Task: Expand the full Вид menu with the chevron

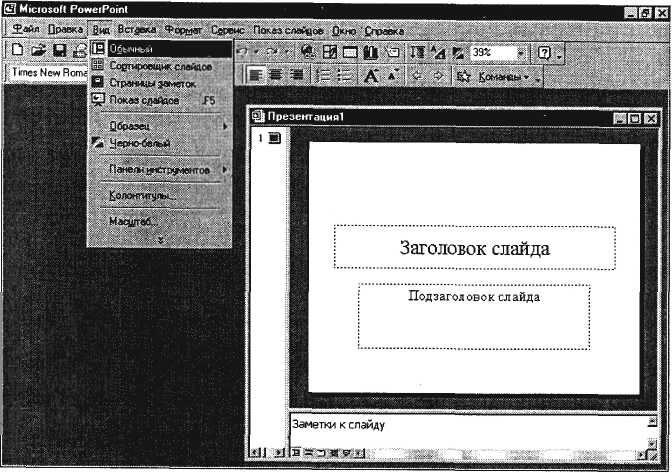Action: click(x=161, y=240)
